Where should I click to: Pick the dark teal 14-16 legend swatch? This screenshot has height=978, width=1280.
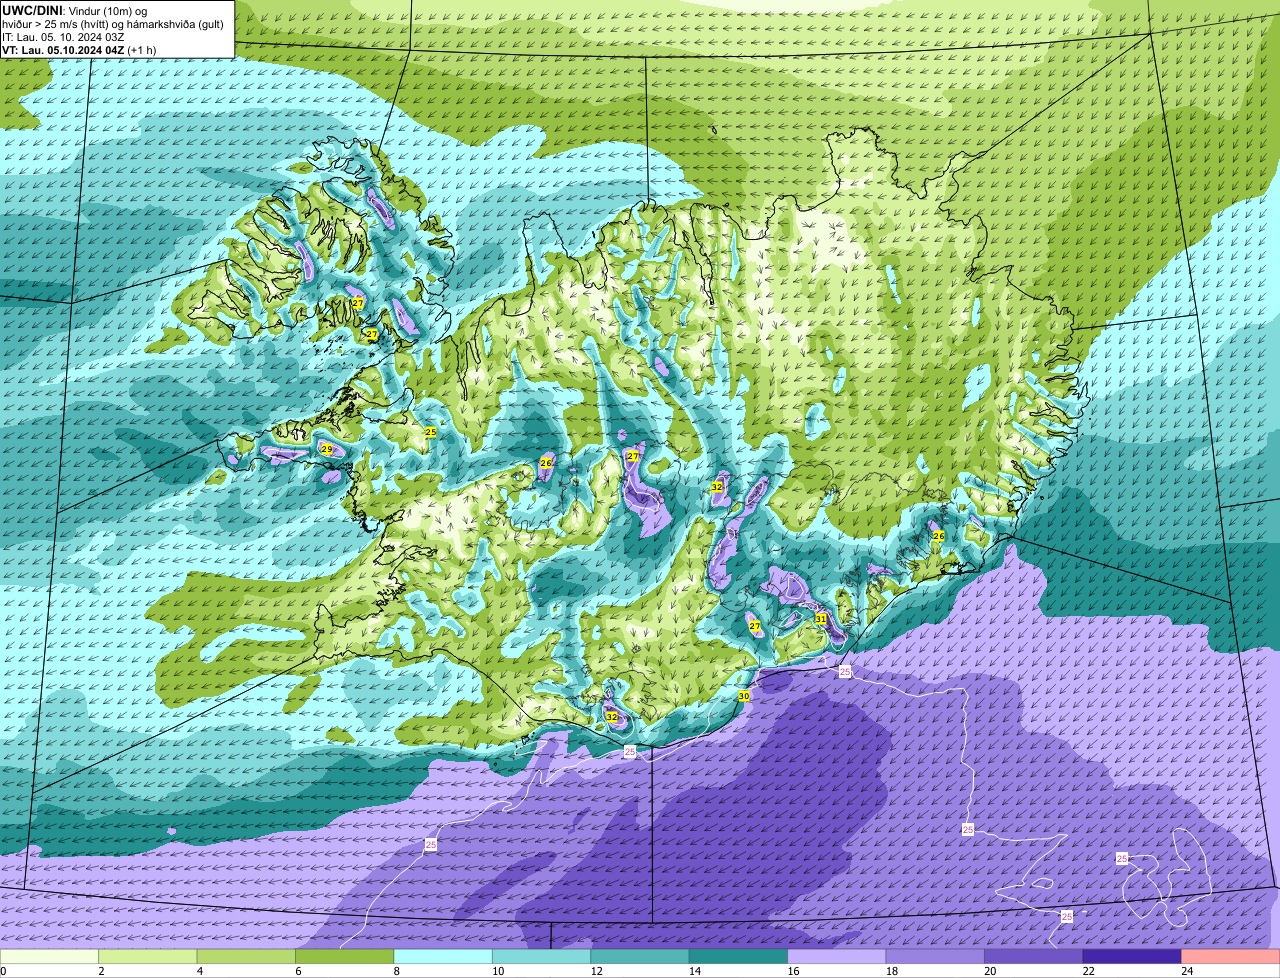click(739, 957)
